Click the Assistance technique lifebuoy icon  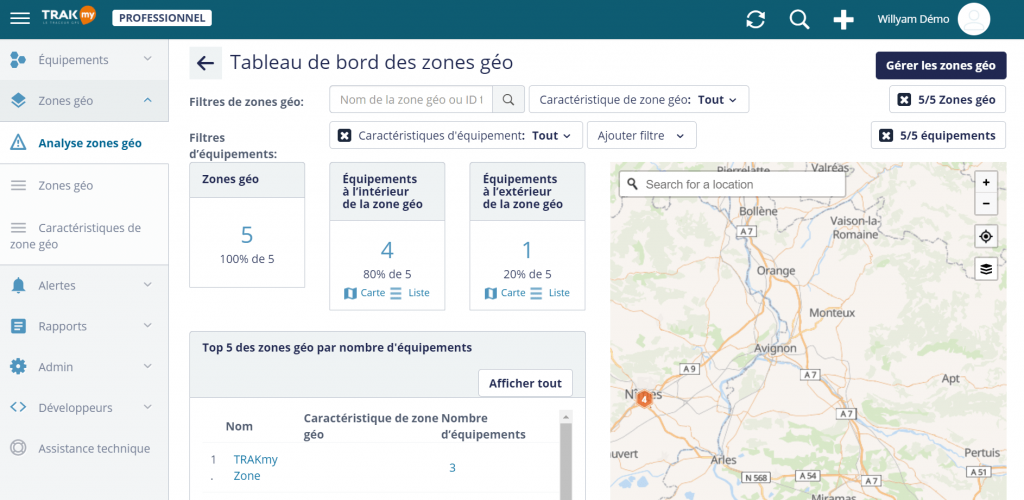(18, 448)
